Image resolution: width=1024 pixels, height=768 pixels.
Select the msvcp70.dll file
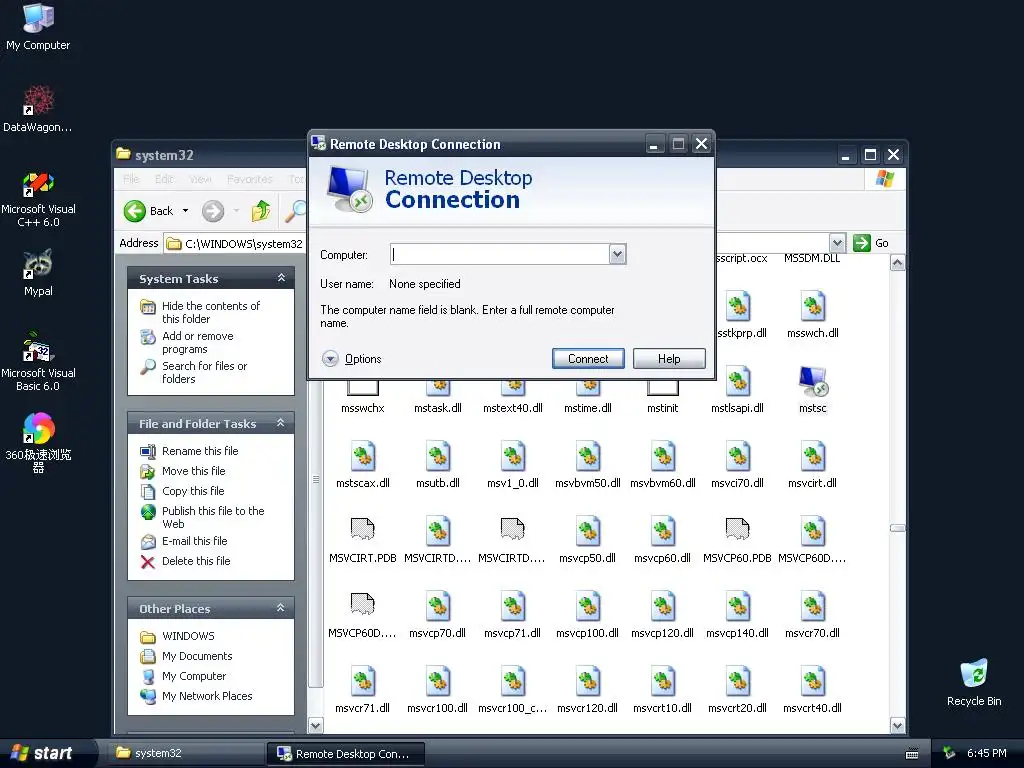tap(438, 615)
